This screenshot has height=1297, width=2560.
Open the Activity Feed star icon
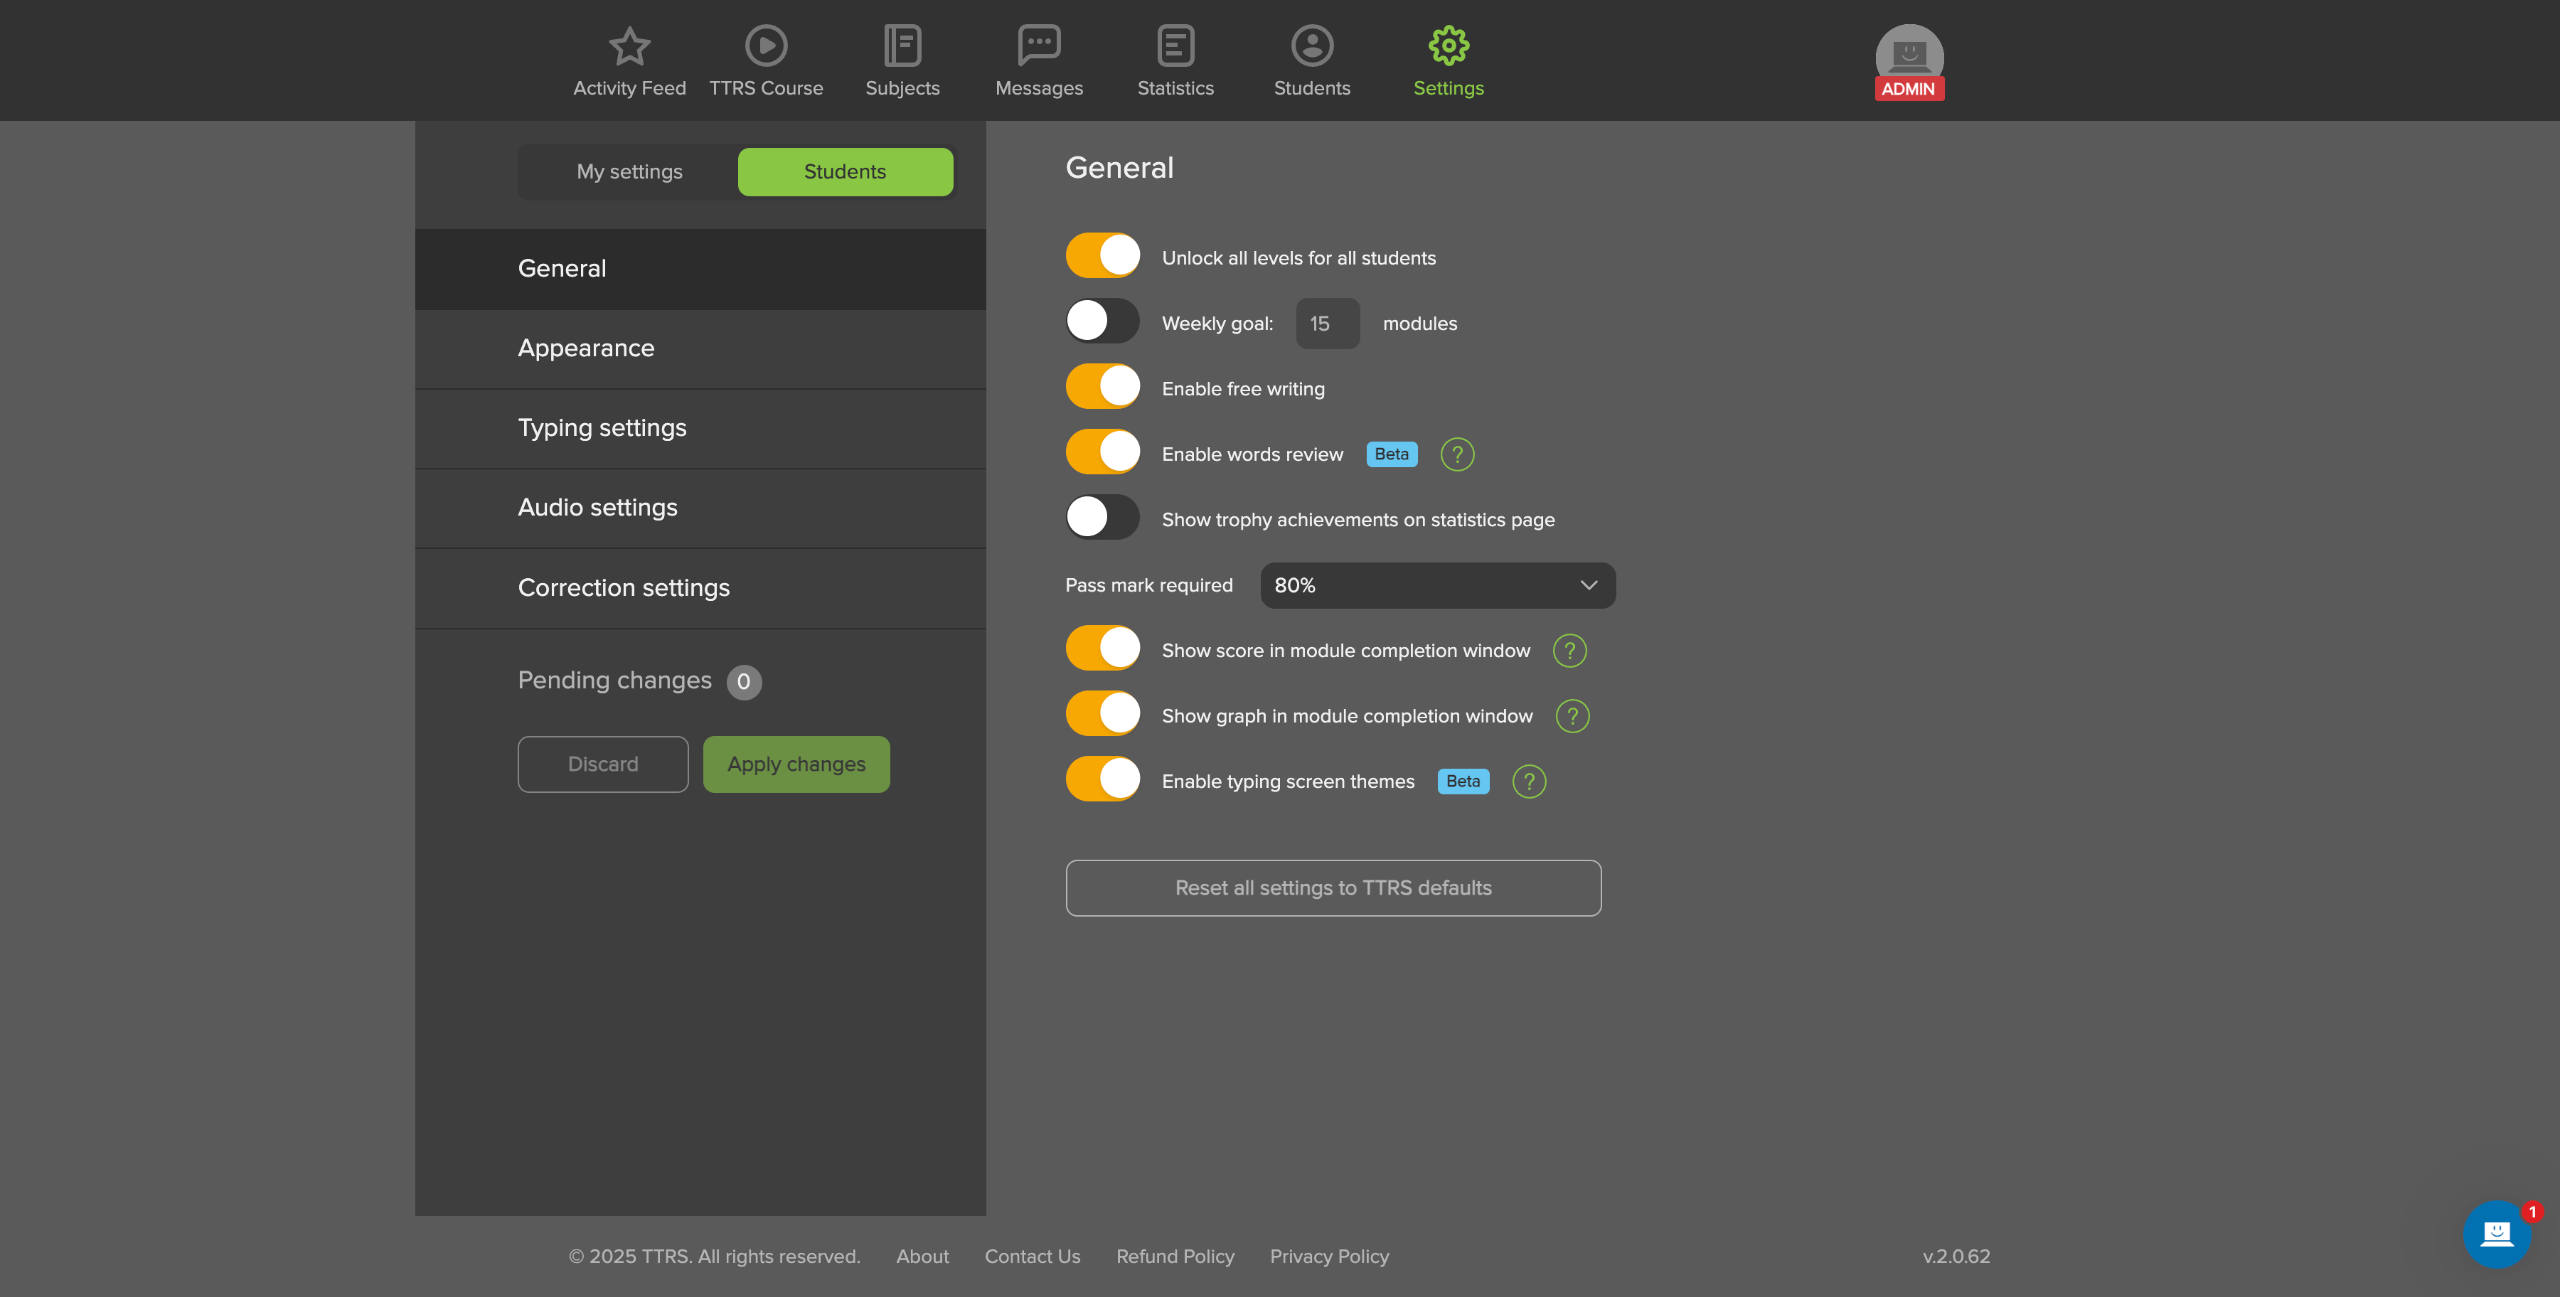coord(629,46)
